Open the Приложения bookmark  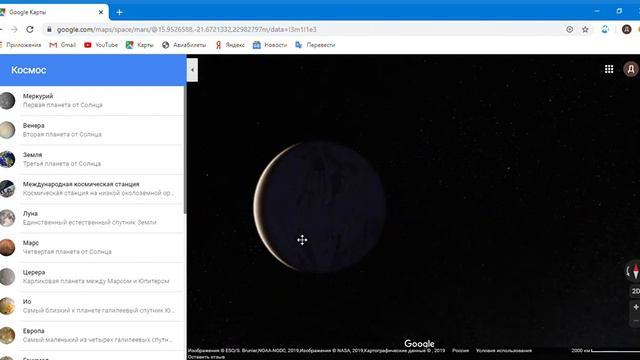tap(20, 45)
